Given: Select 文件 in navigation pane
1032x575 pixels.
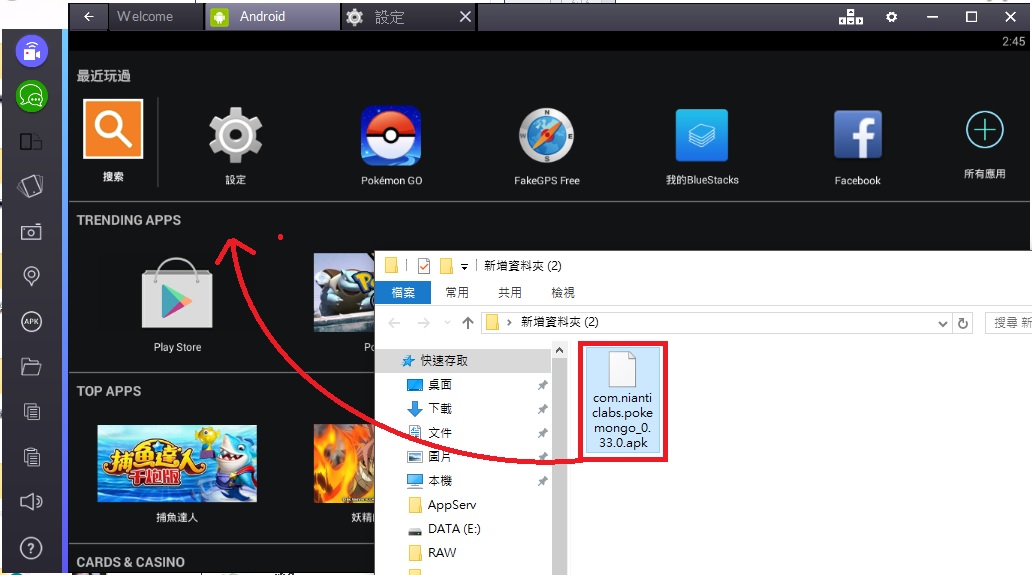Looking at the screenshot, I should click(x=440, y=433).
